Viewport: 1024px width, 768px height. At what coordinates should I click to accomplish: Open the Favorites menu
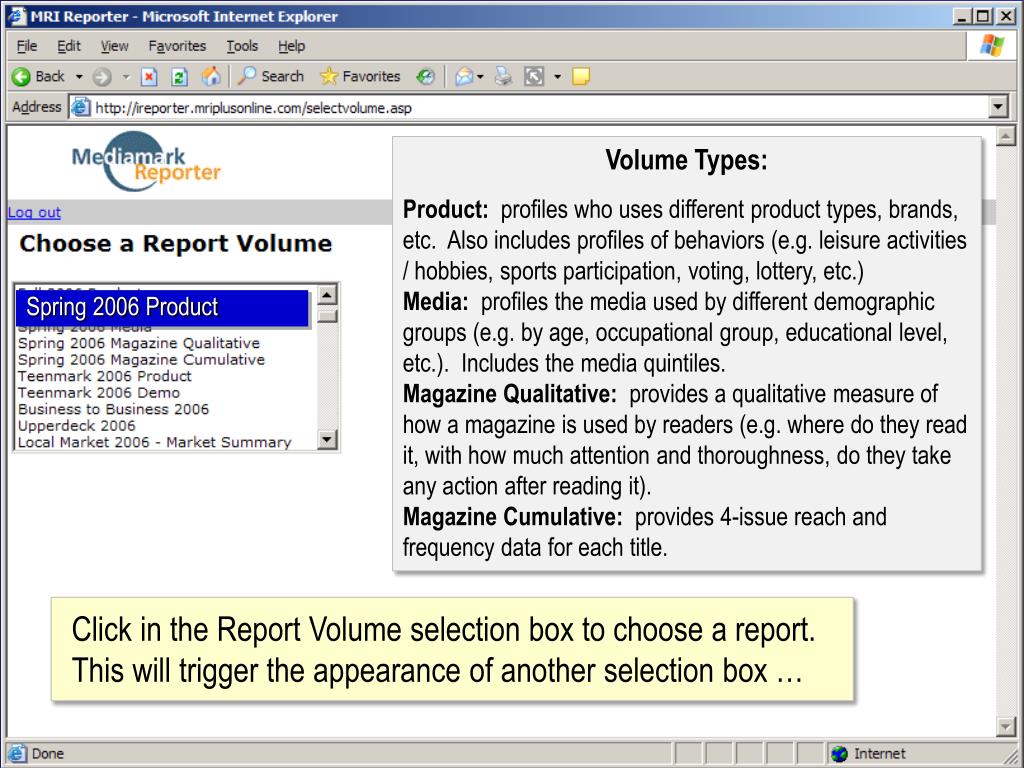(x=177, y=46)
